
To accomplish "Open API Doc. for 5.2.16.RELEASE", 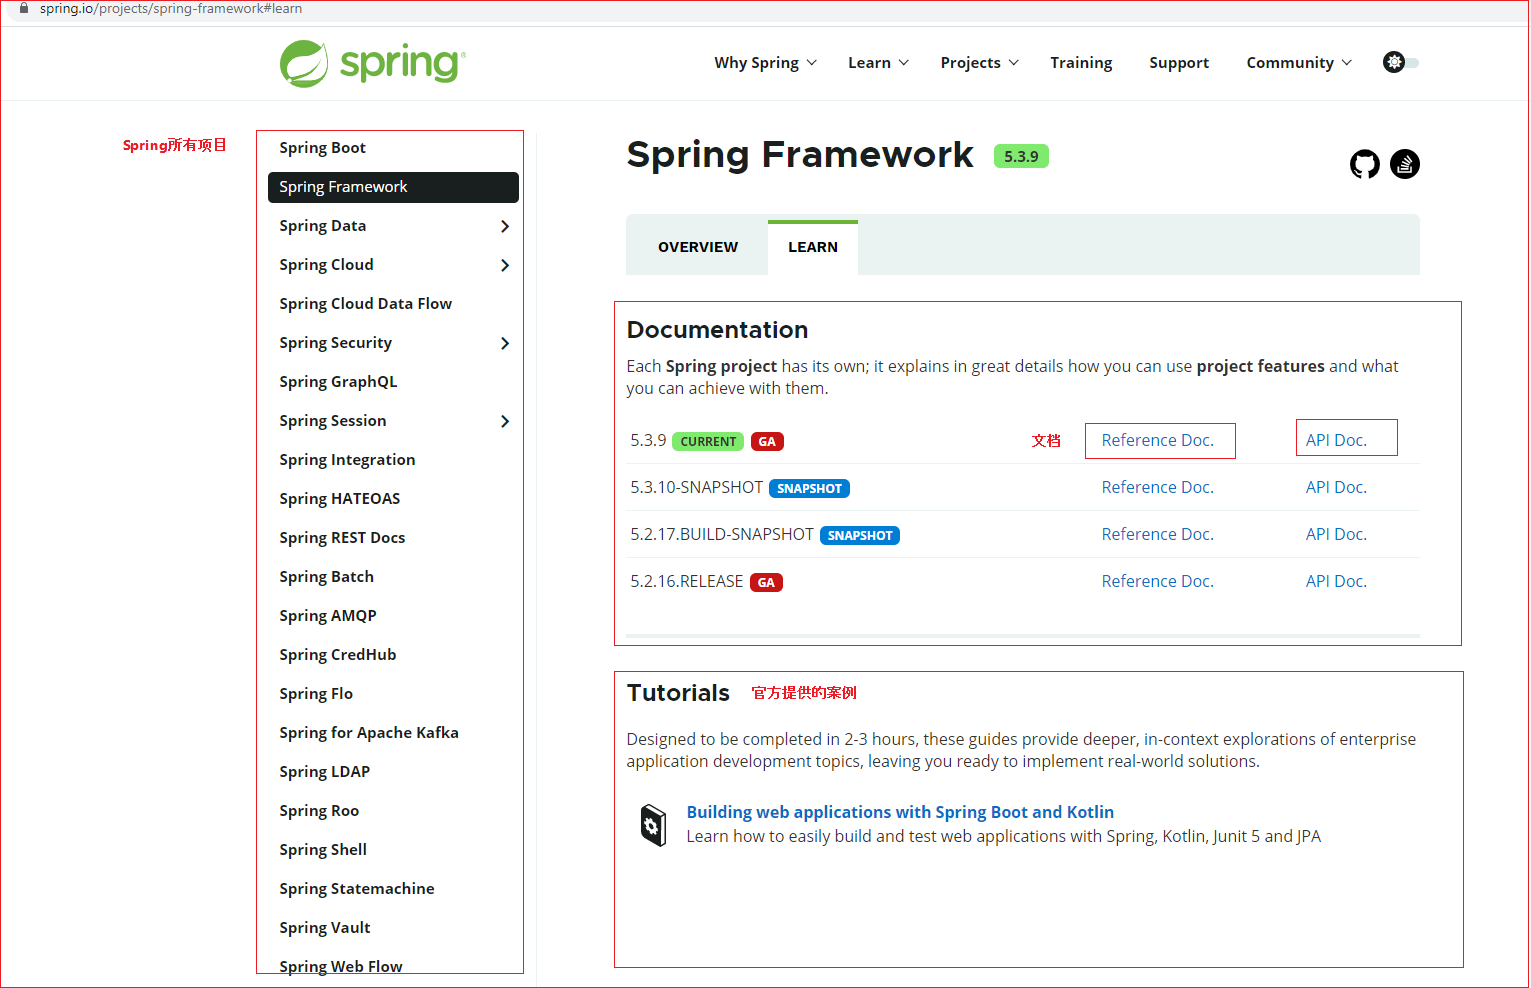I will [x=1336, y=582].
